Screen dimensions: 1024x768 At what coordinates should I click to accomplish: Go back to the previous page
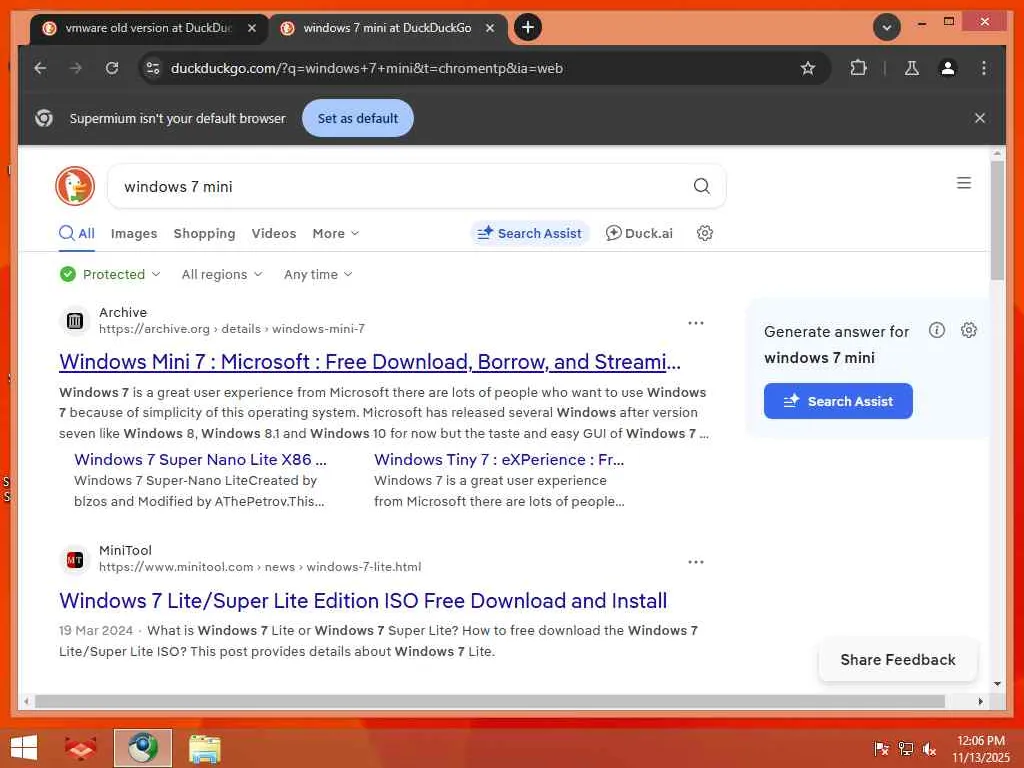(40, 68)
